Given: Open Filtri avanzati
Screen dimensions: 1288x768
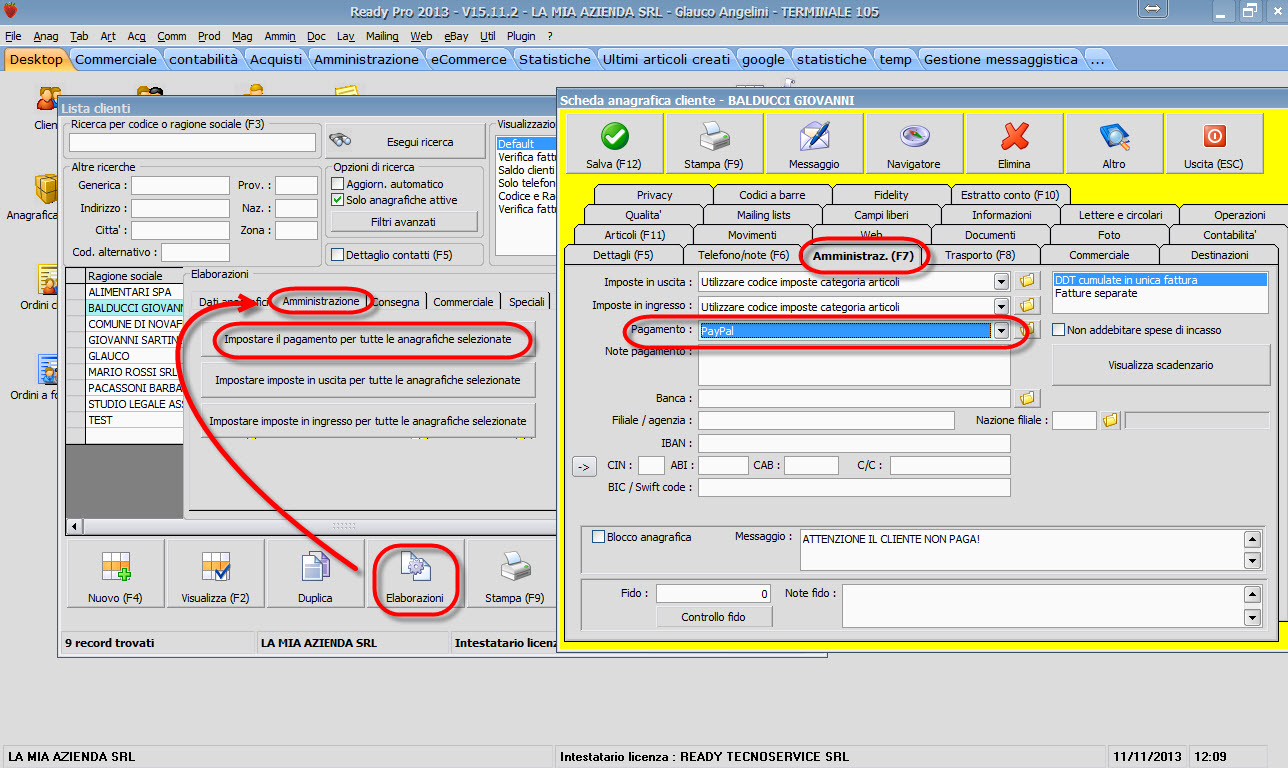Looking at the screenshot, I should (404, 221).
